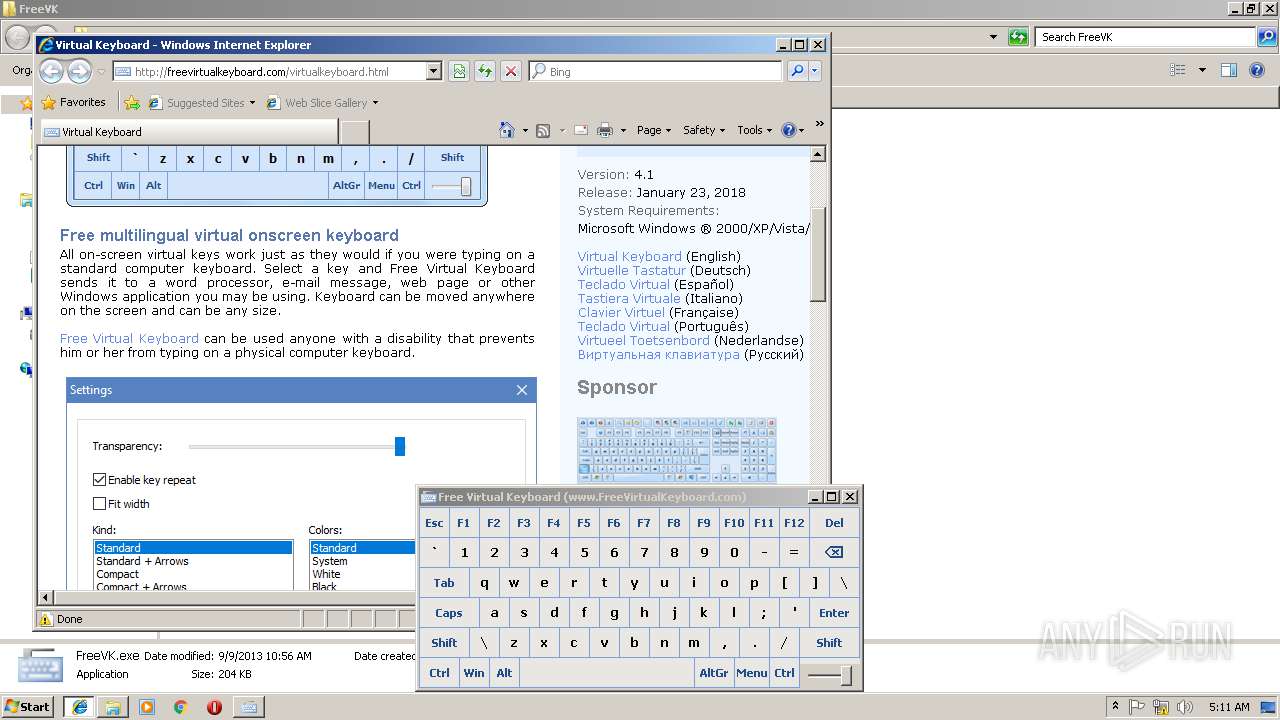This screenshot has width=1280, height=720.
Task: Open Explorer view options dropdown arrow
Action: 1202,70
